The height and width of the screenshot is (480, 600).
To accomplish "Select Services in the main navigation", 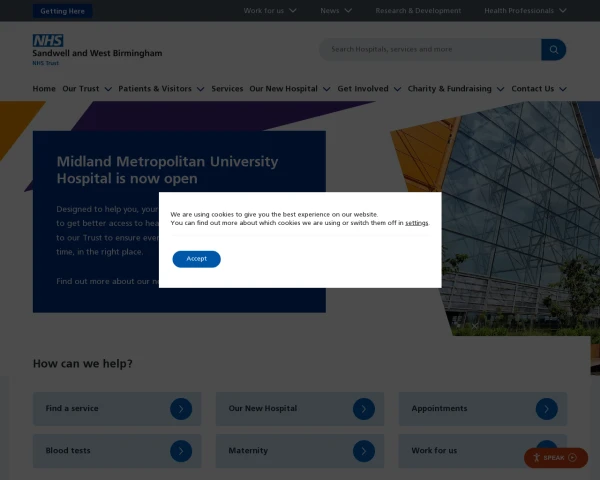I will (227, 89).
